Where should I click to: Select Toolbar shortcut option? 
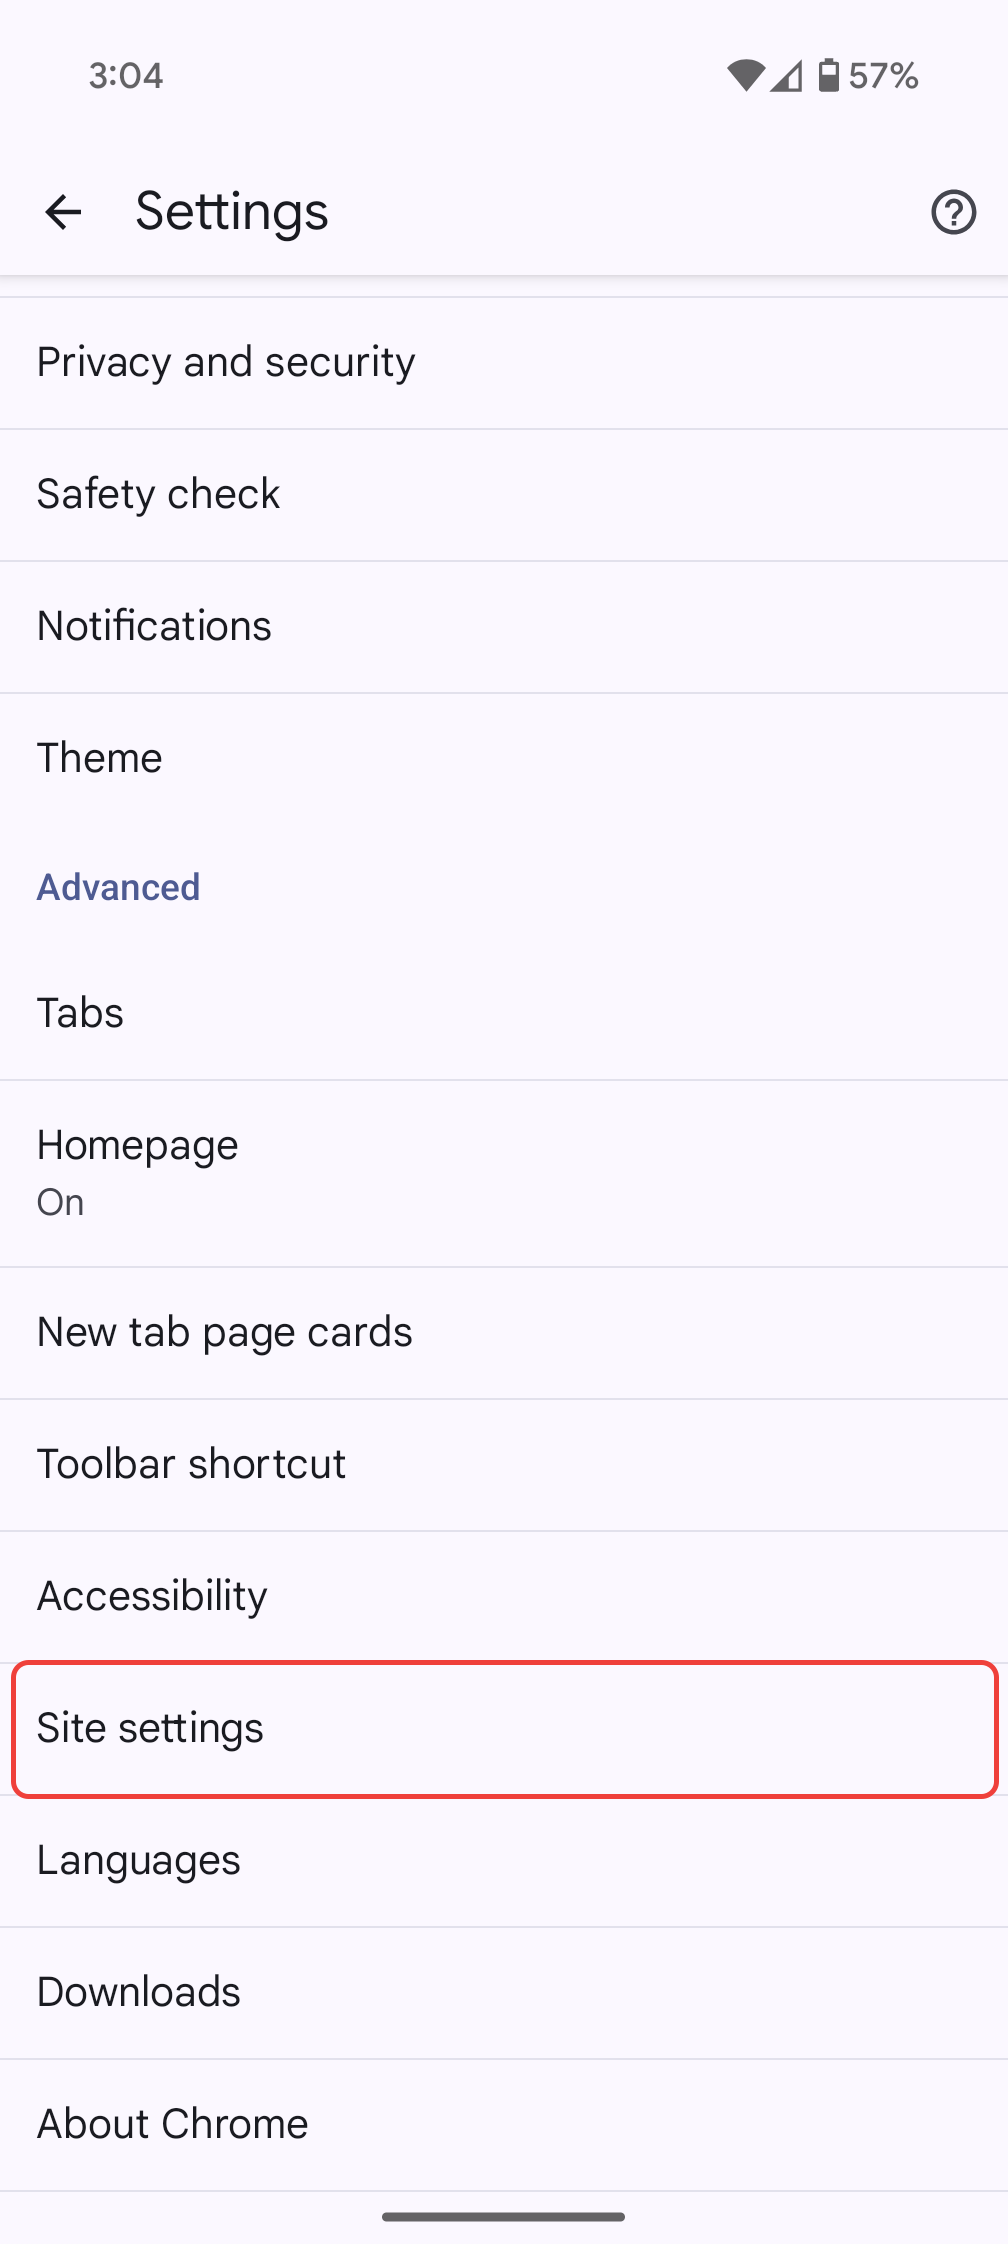coord(504,1464)
